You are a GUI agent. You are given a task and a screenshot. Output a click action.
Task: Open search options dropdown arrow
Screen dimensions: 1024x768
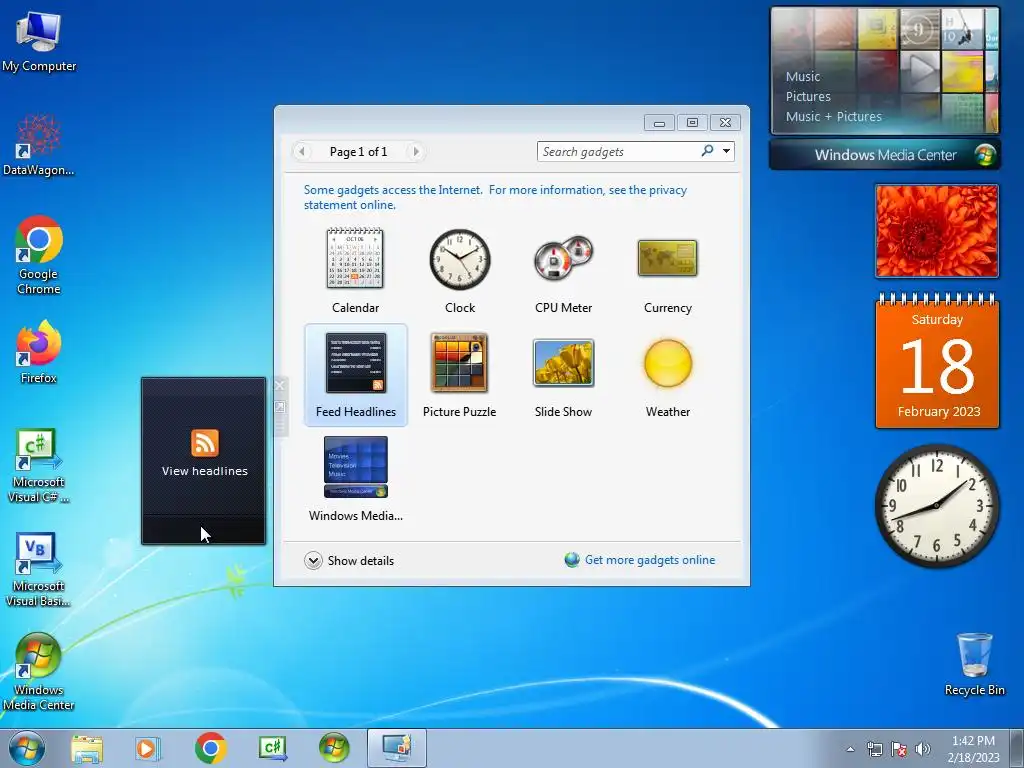(726, 152)
